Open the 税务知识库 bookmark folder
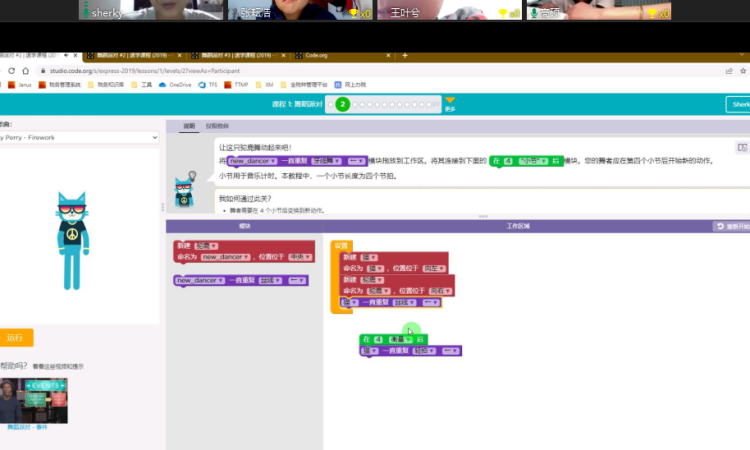This screenshot has width=750, height=450. (106, 85)
